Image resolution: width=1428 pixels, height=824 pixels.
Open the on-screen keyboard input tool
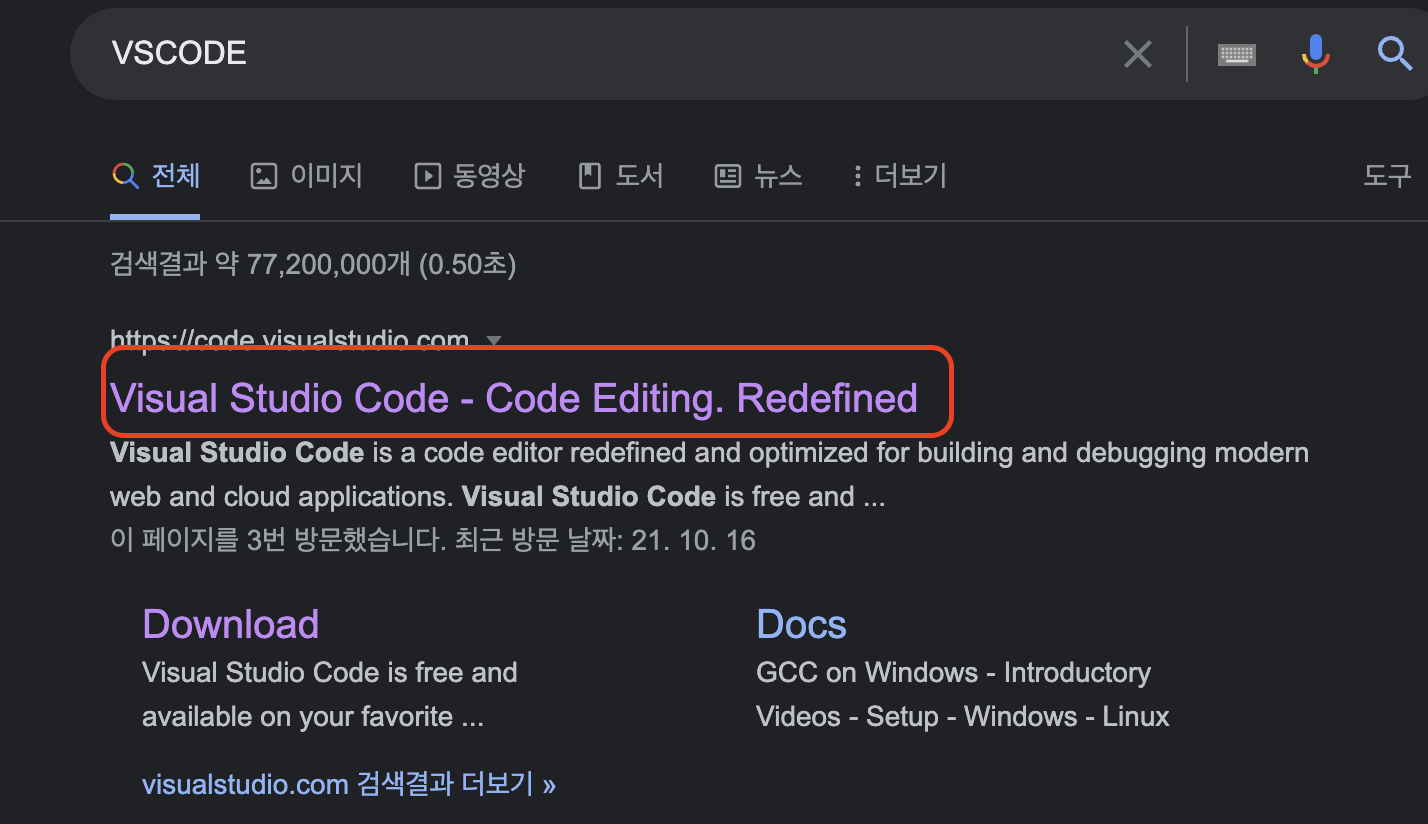click(1237, 54)
